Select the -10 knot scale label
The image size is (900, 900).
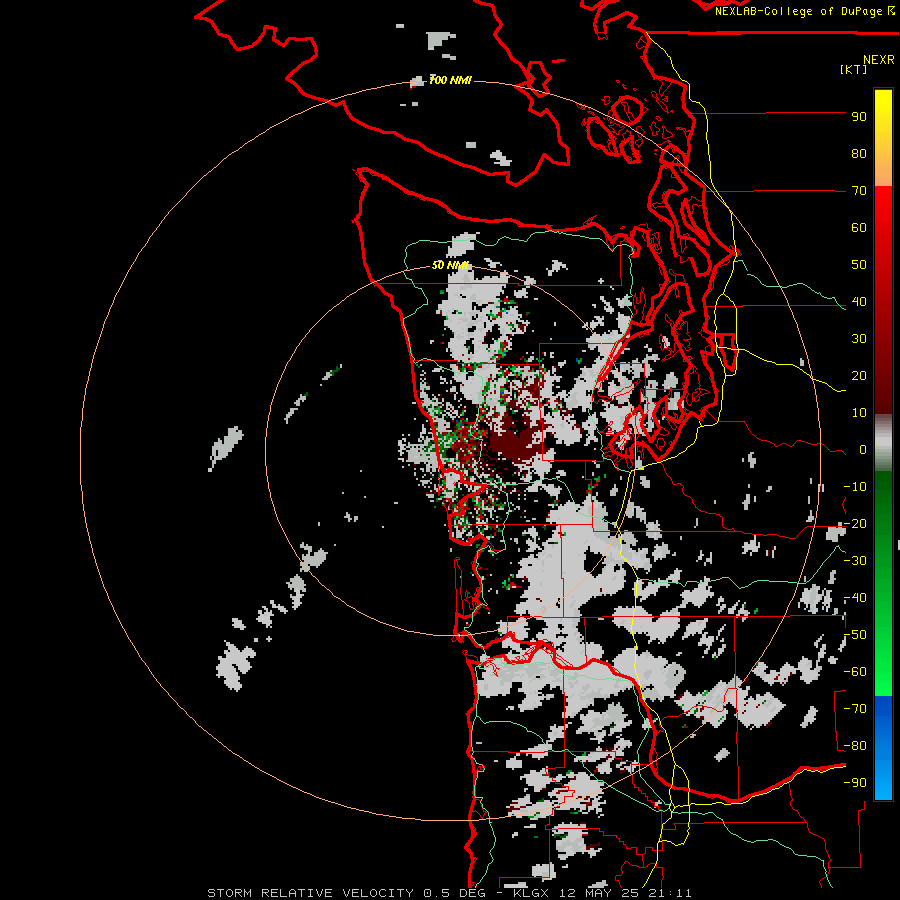pos(855,487)
